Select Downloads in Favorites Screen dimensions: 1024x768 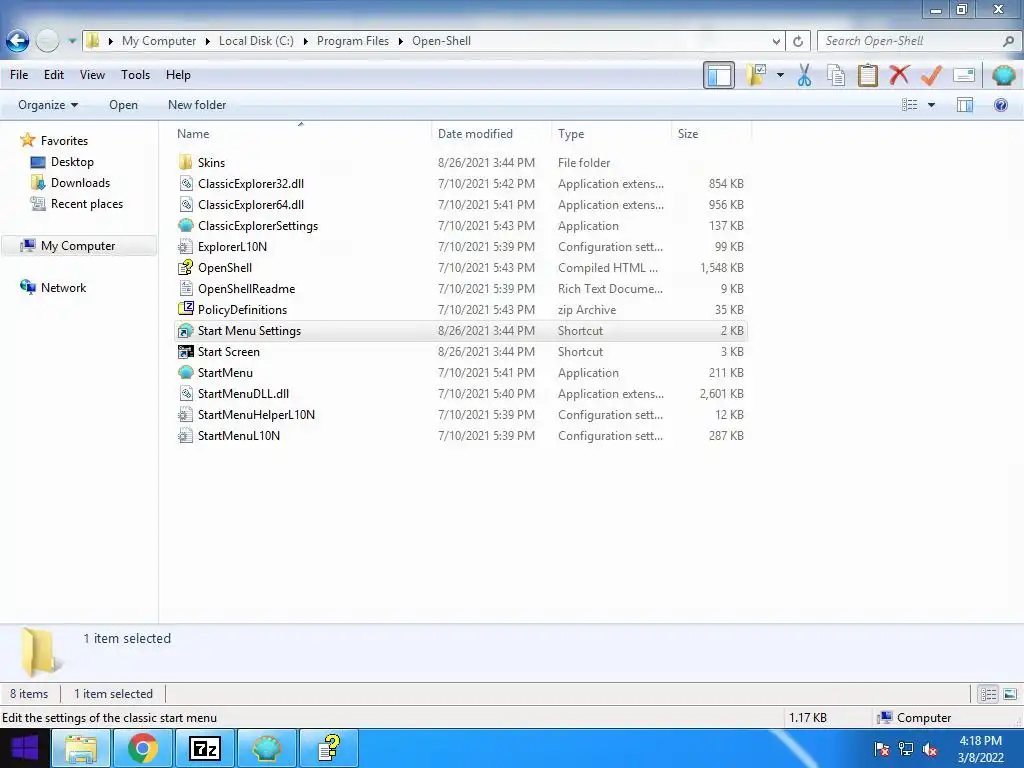click(80, 183)
